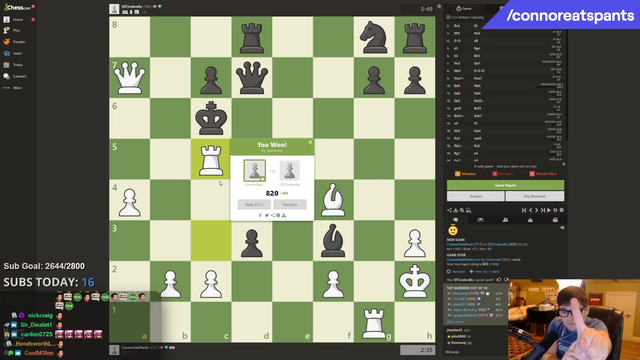Switch to the leaderboard tab icon

coord(530,220)
